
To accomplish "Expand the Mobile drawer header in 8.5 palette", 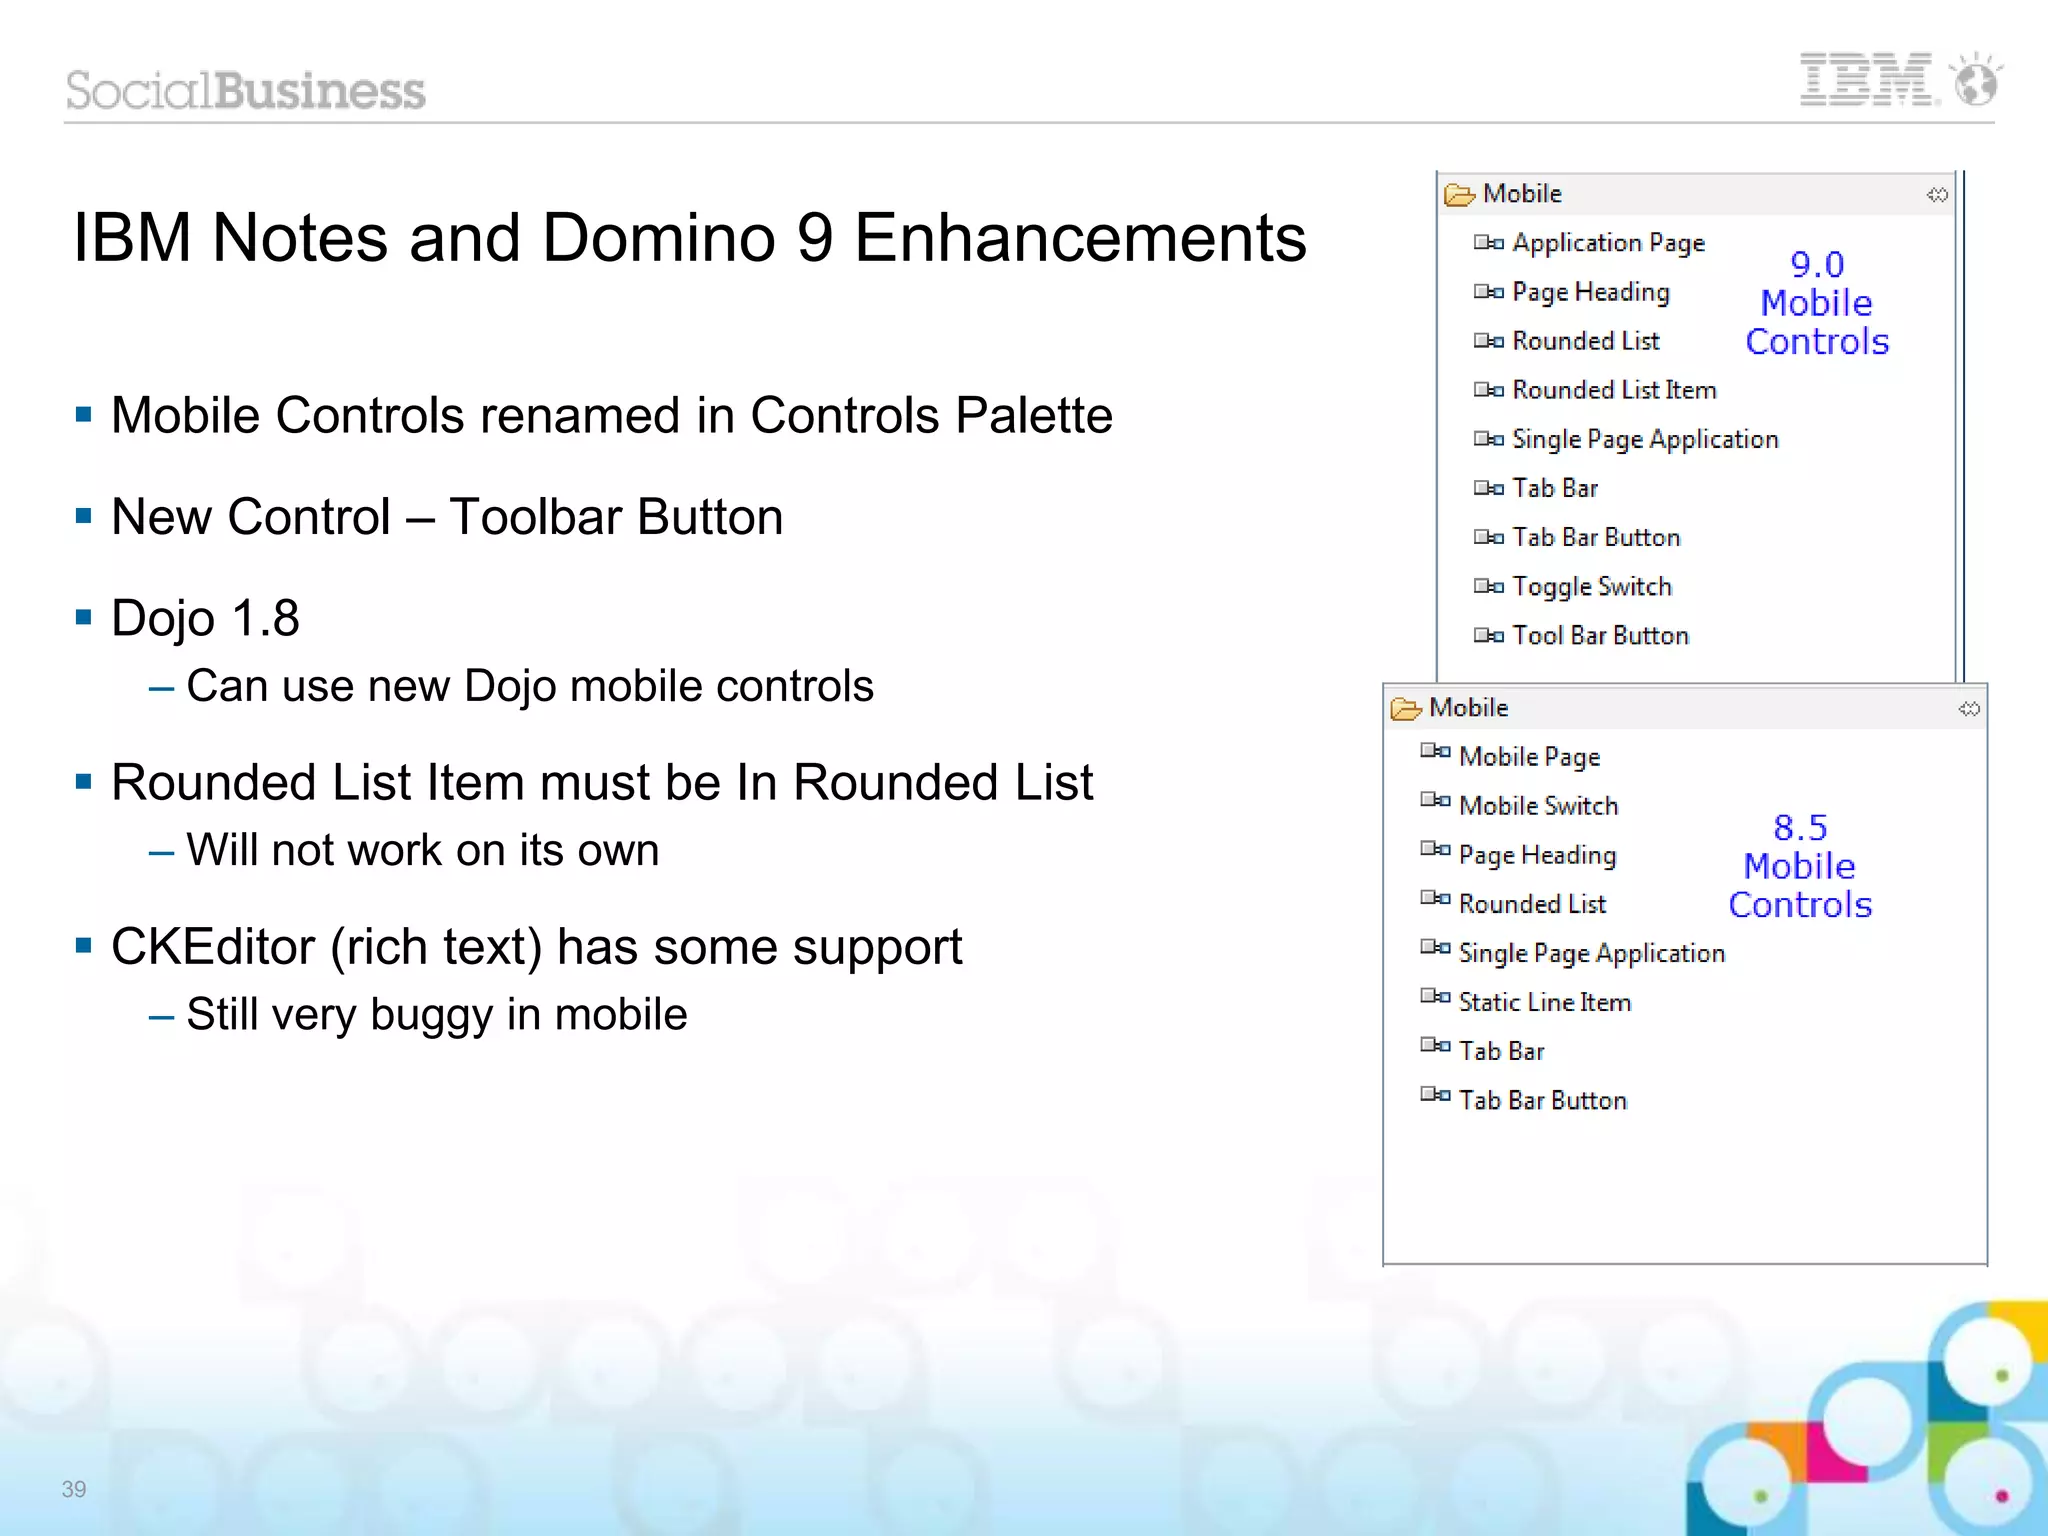I will 1685,708.
